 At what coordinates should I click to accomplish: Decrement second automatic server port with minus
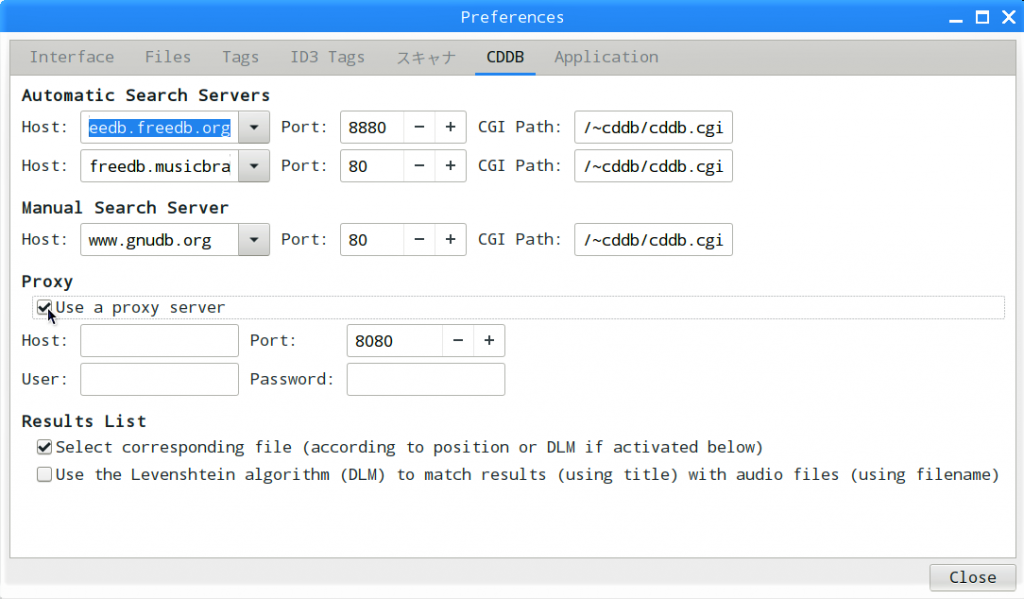point(419,166)
